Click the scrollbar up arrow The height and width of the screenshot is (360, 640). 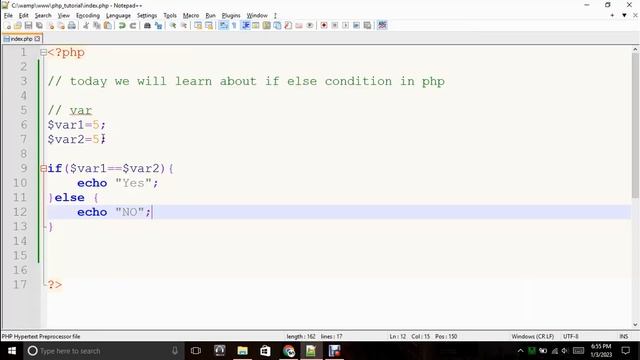click(x=635, y=49)
